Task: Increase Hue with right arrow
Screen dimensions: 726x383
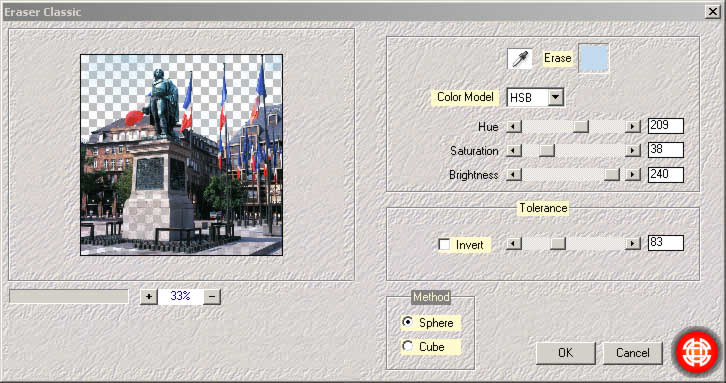Action: (x=632, y=126)
